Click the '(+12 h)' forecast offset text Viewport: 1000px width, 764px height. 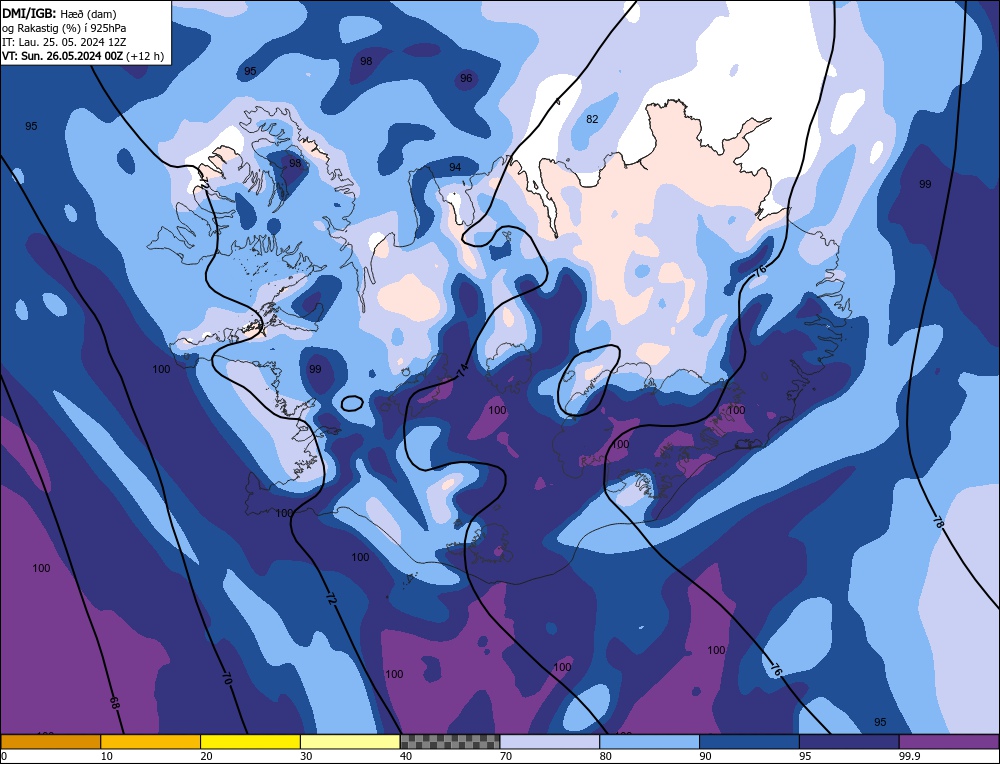(145, 56)
